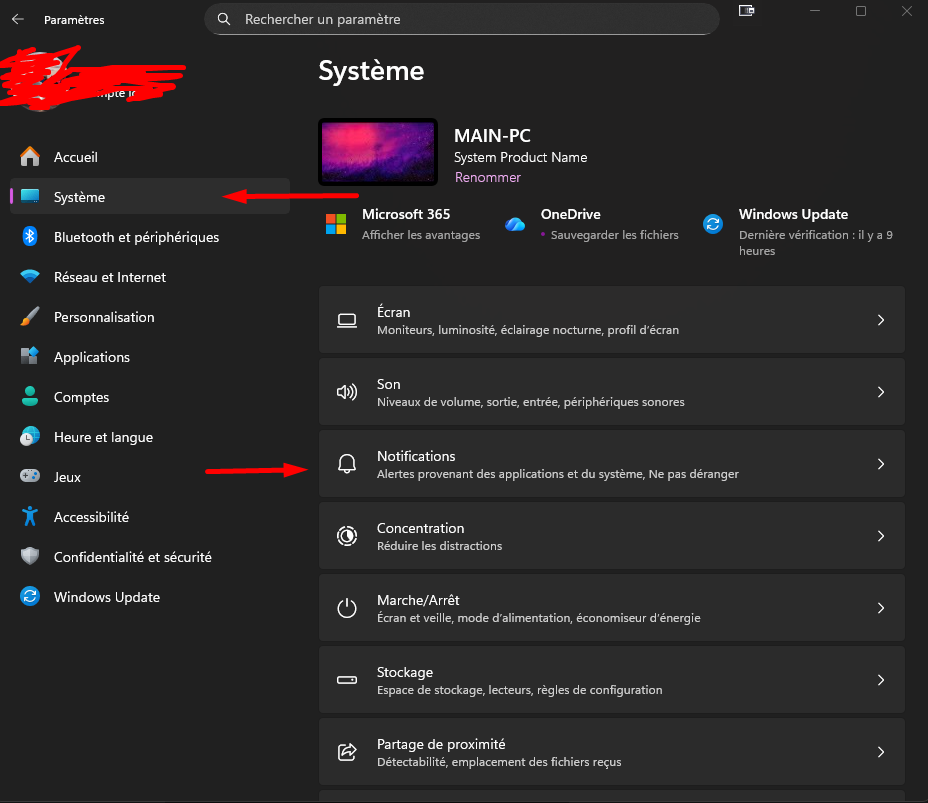
Task: Click the back arrow icon in Paramètres
Action: pyautogui.click(x=18, y=20)
